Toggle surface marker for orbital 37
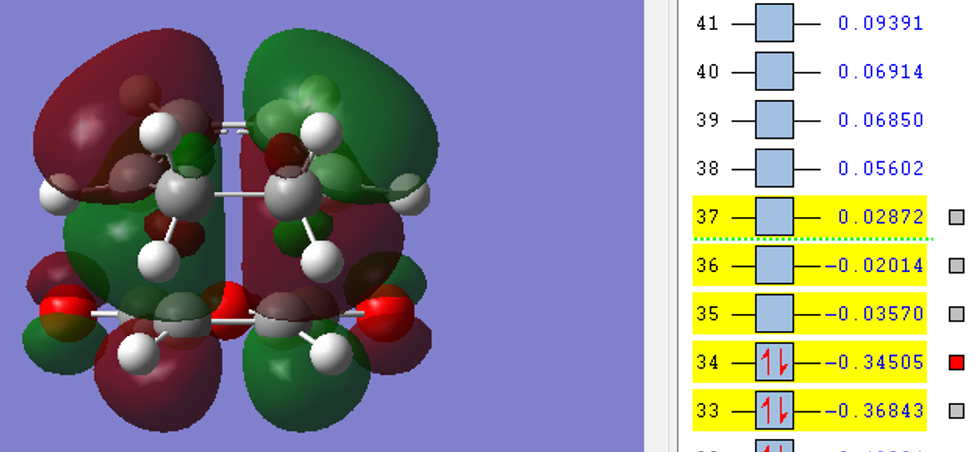Image resolution: width=975 pixels, height=452 pixels. click(x=956, y=217)
